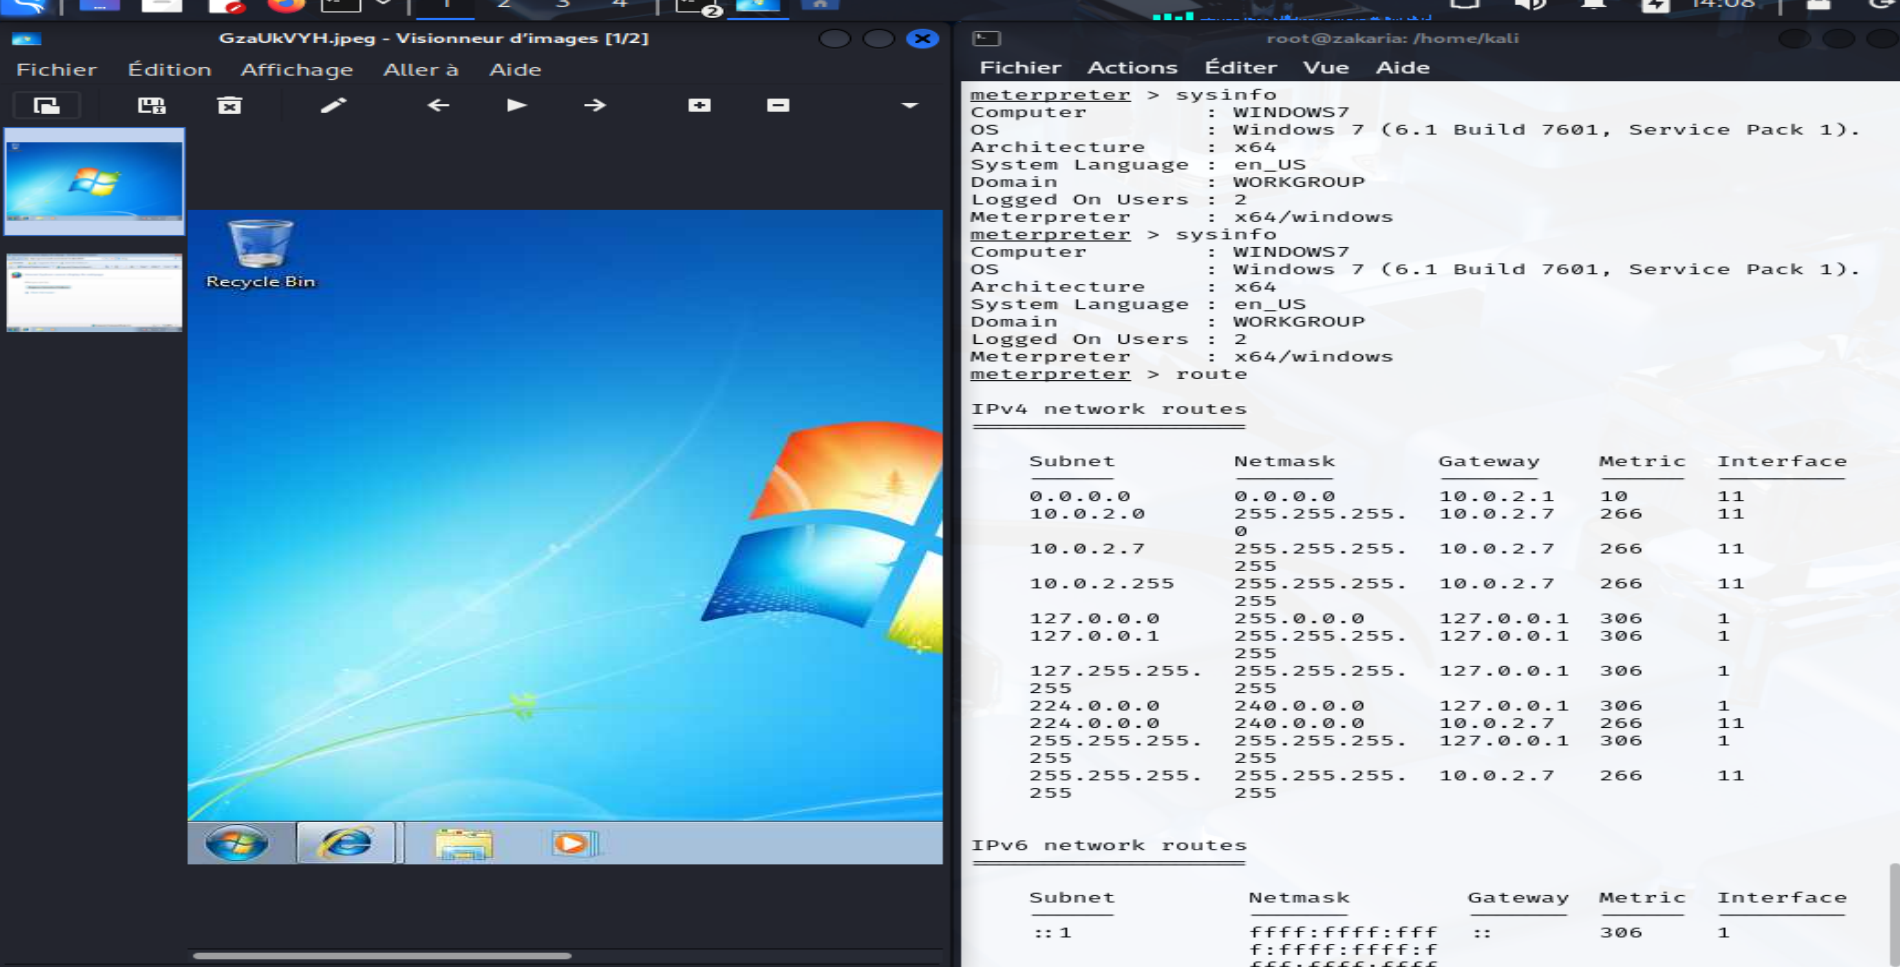Image resolution: width=1900 pixels, height=967 pixels.
Task: Zoom in with the plus icon
Action: 700,105
